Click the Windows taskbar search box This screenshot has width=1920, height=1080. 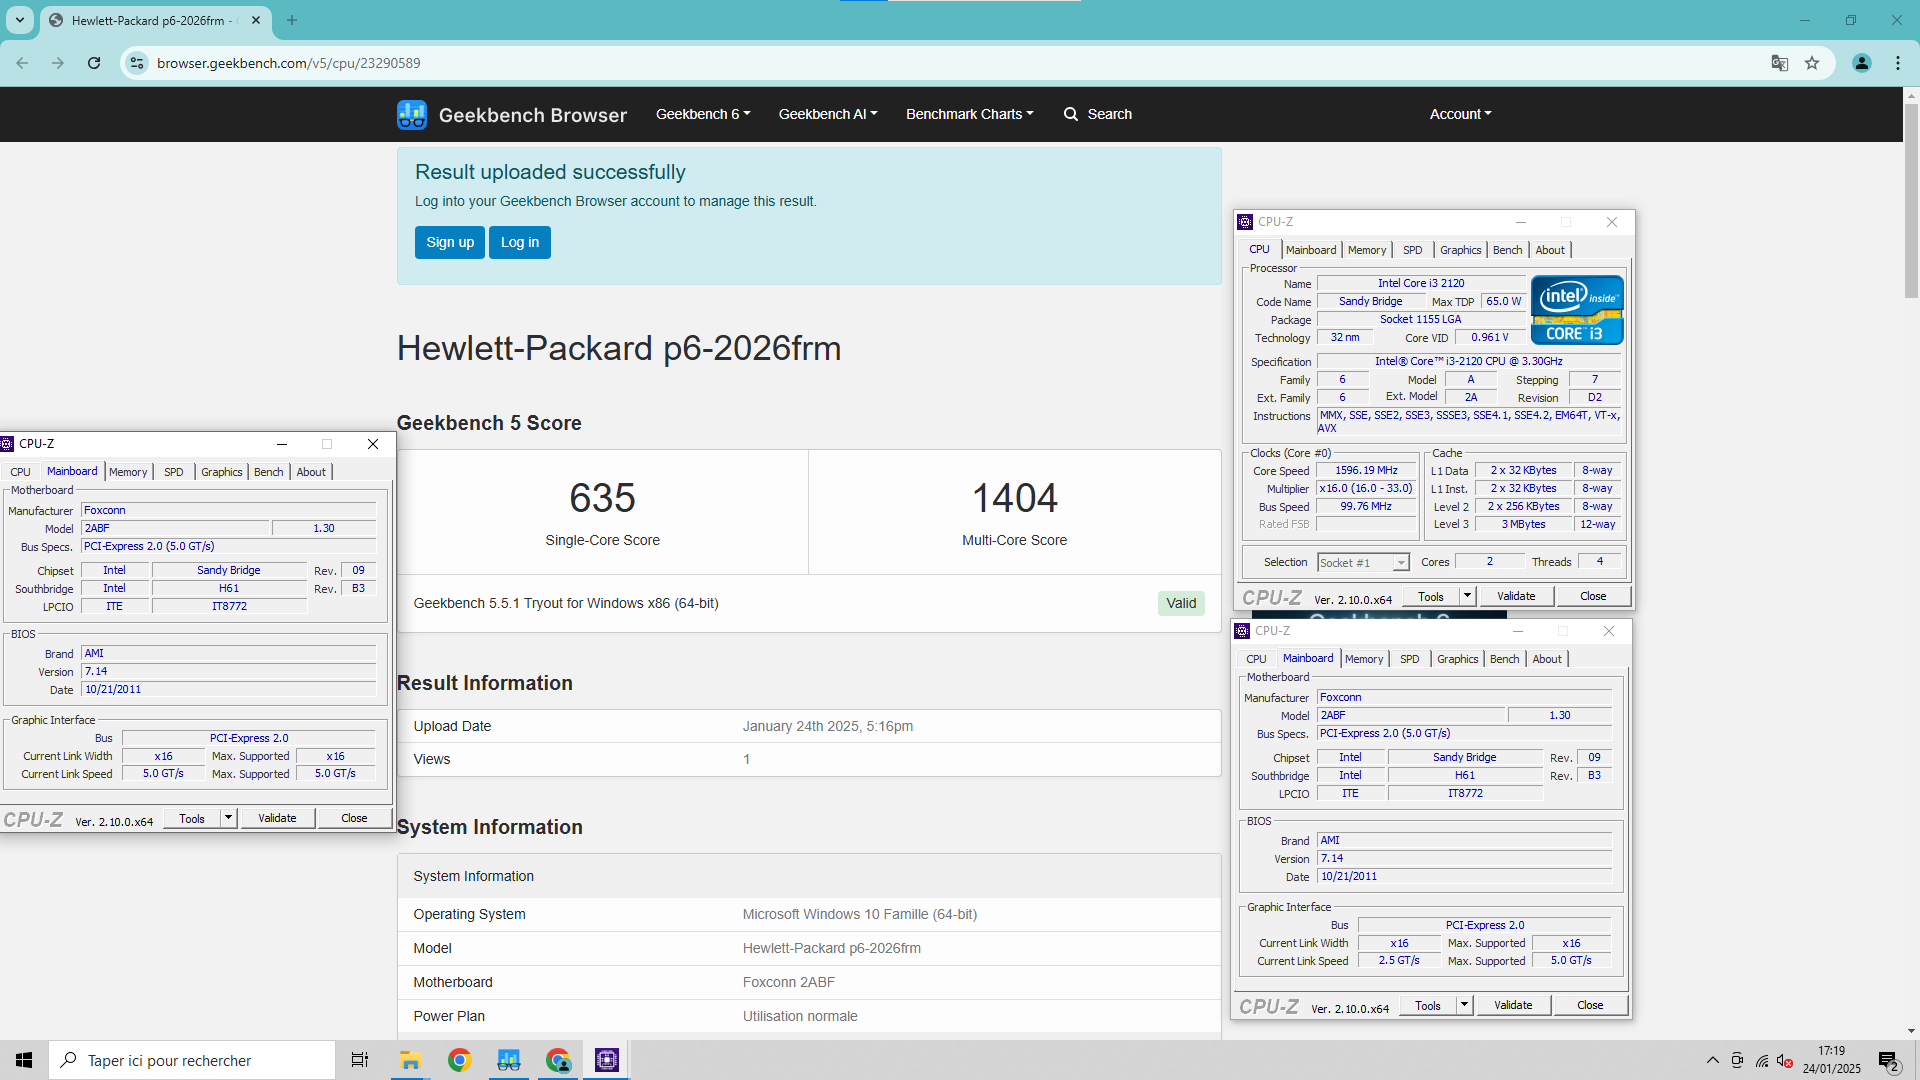[x=192, y=1060]
